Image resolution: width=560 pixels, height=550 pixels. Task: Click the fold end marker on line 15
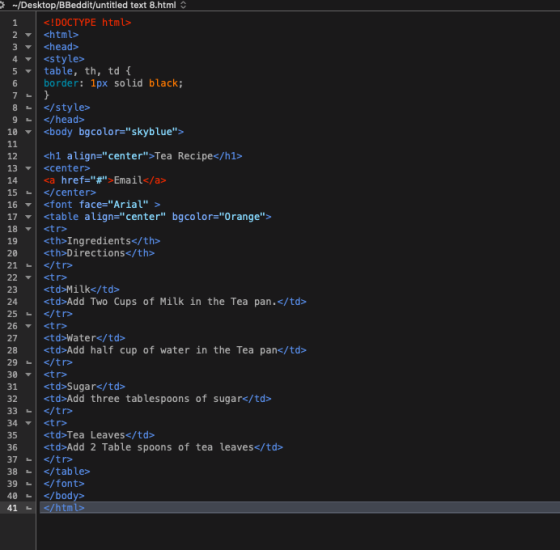point(29,193)
